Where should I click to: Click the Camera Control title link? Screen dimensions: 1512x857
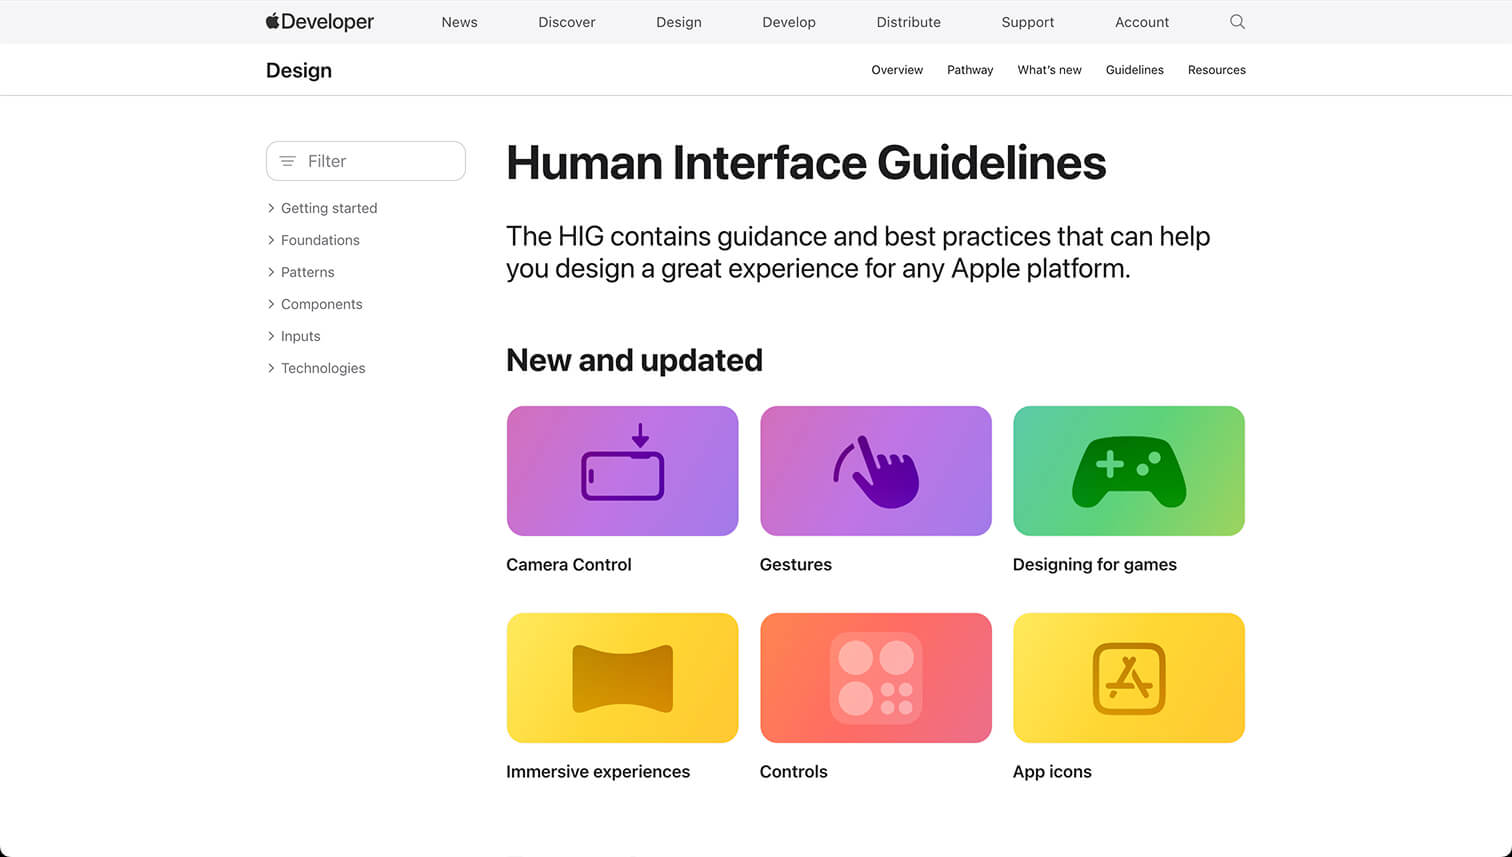click(x=569, y=564)
